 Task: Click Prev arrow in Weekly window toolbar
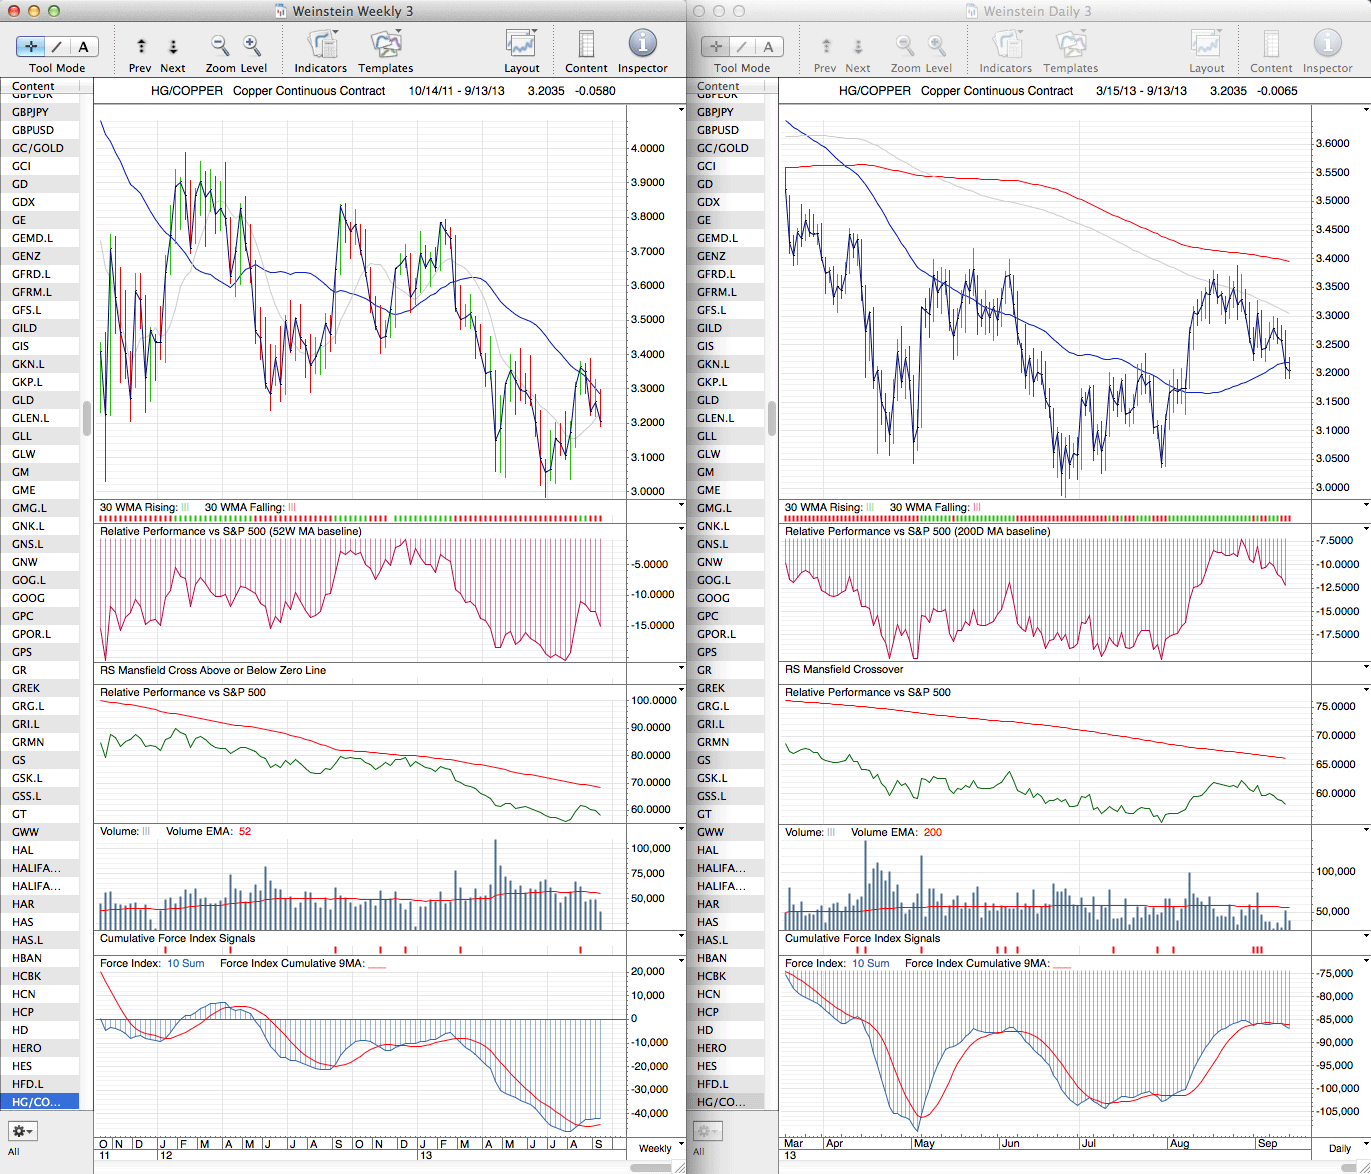[141, 46]
